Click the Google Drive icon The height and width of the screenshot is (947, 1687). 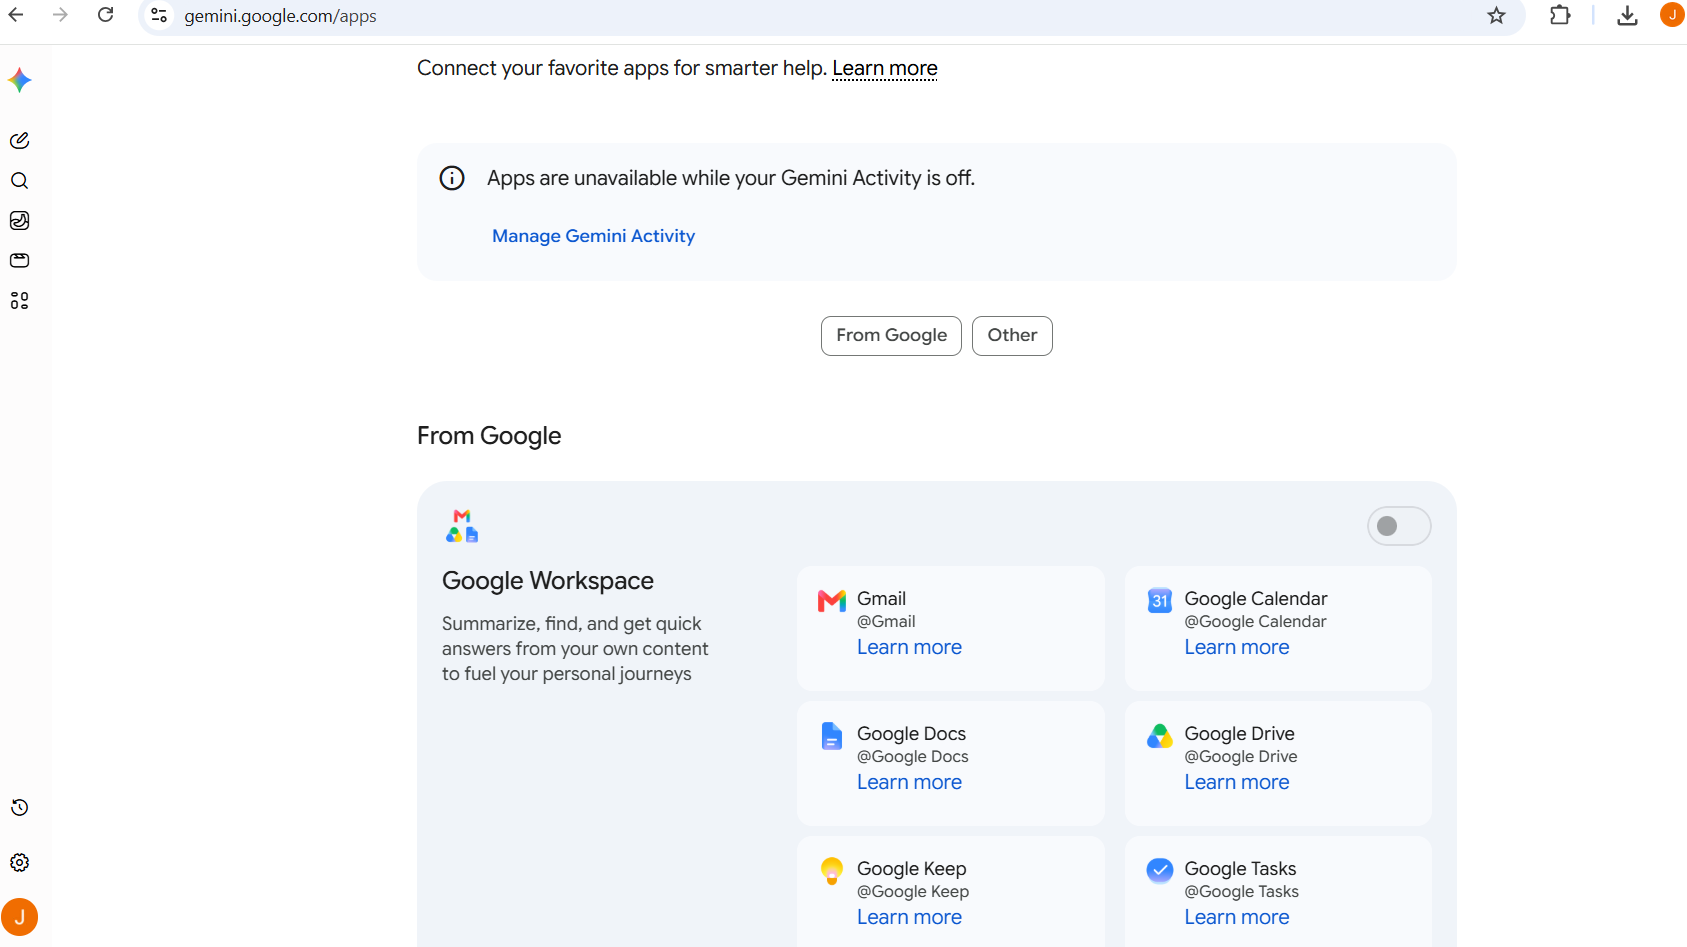pyautogui.click(x=1160, y=736)
